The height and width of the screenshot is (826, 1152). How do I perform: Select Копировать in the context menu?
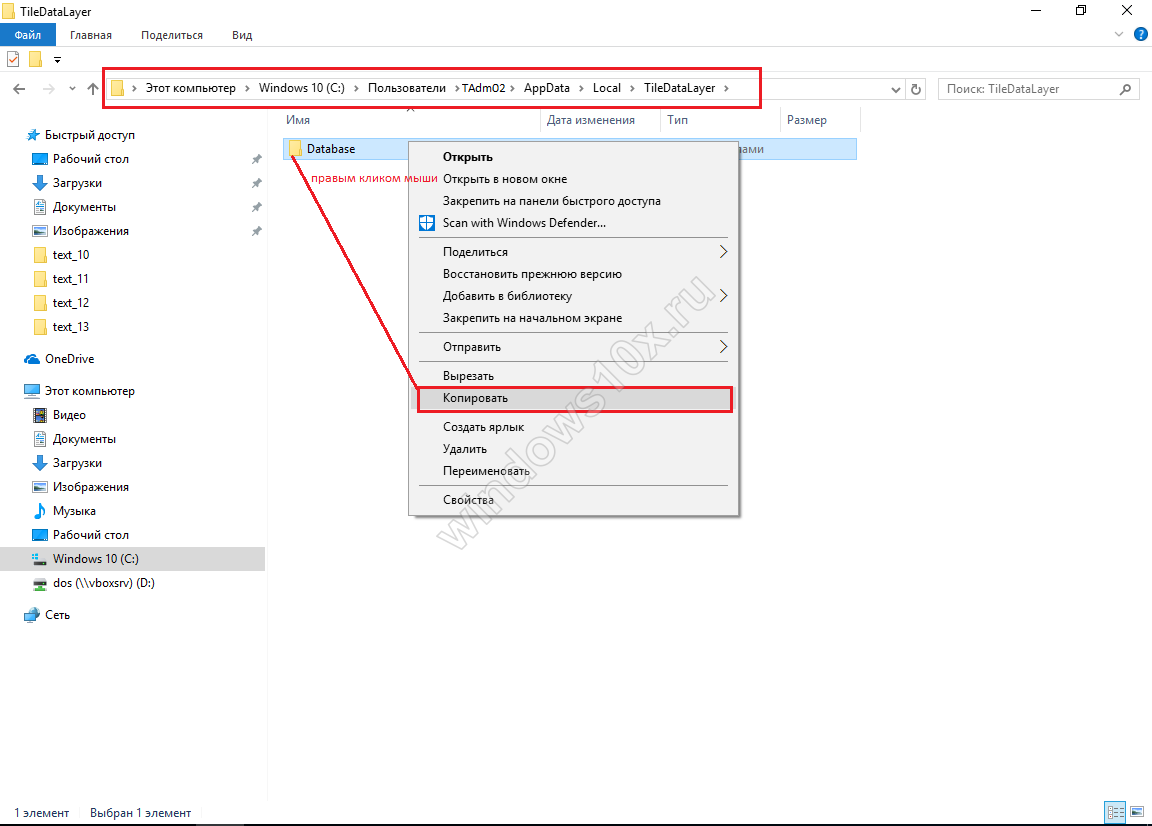(x=476, y=398)
